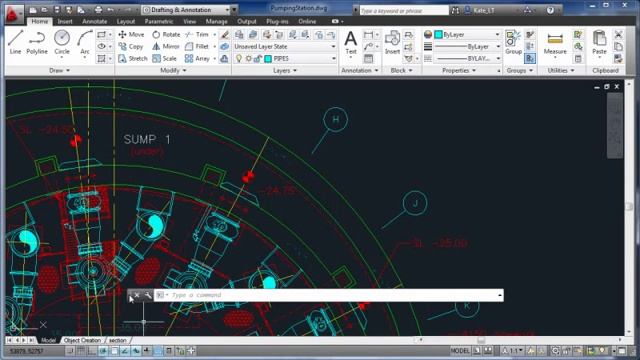Toggle lock icon for PIPES layer
The width and height of the screenshot is (640, 360).
tap(258, 59)
